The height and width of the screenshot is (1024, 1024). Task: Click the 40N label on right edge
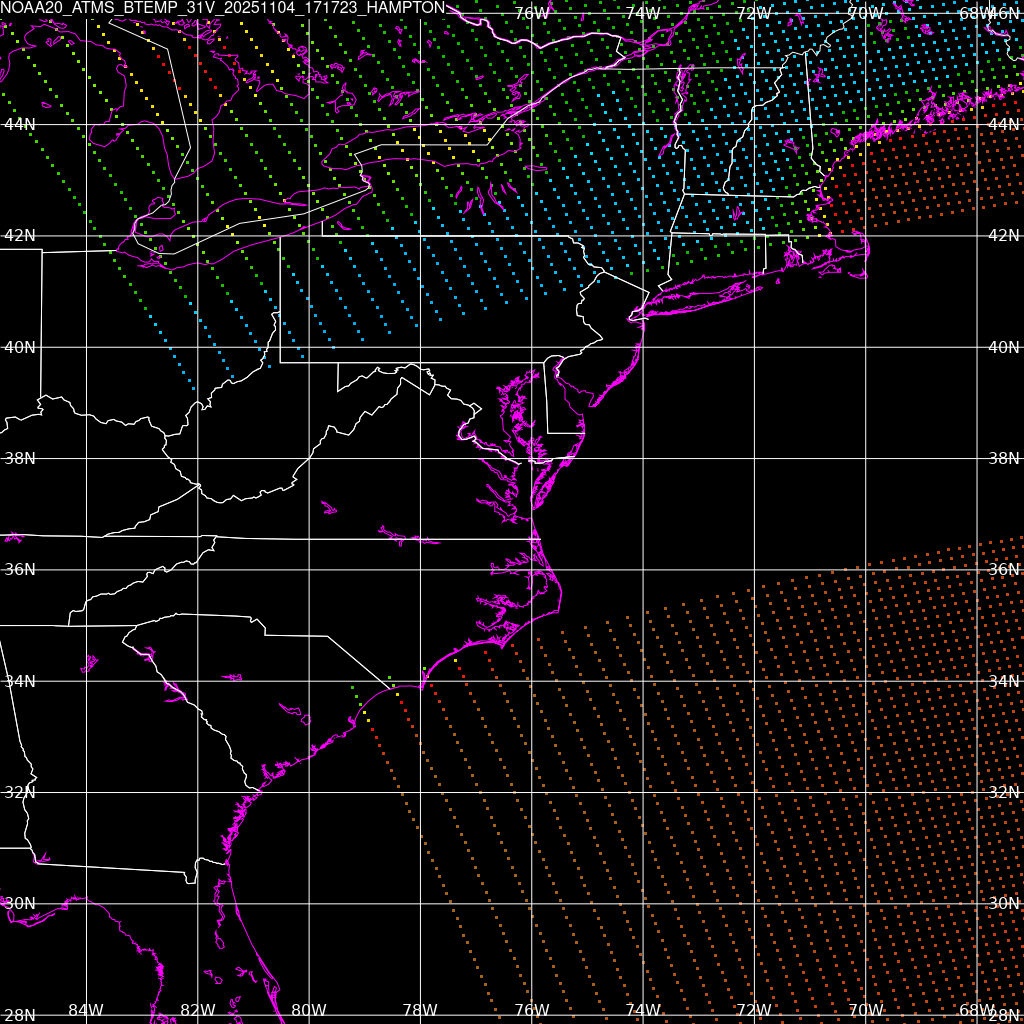[1003, 347]
